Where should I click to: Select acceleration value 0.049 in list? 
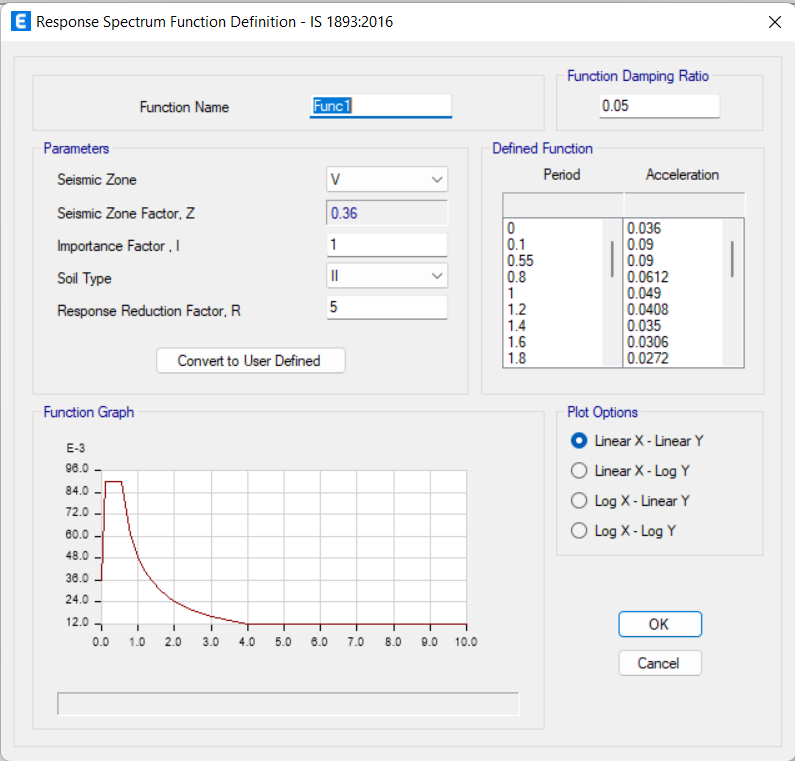pos(644,293)
